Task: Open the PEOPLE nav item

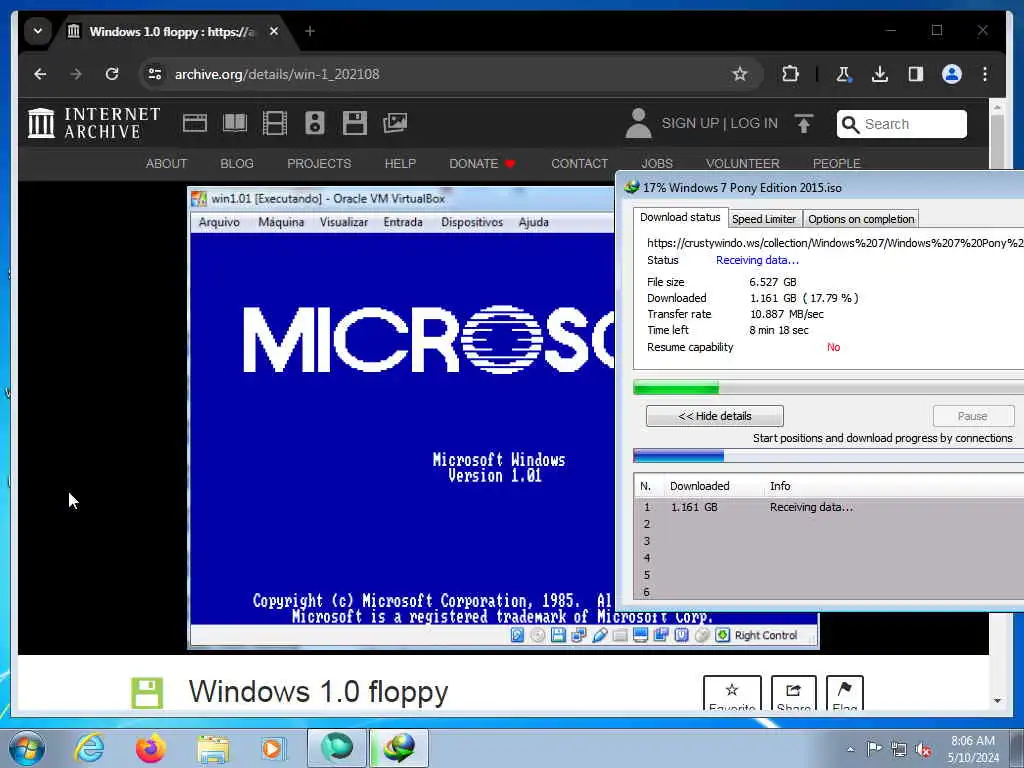Action: pyautogui.click(x=837, y=163)
